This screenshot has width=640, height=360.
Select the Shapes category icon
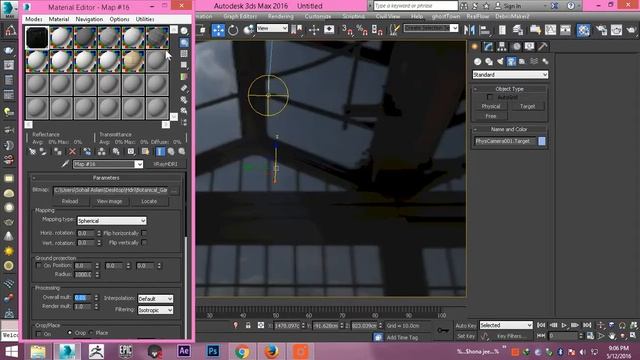coord(489,62)
